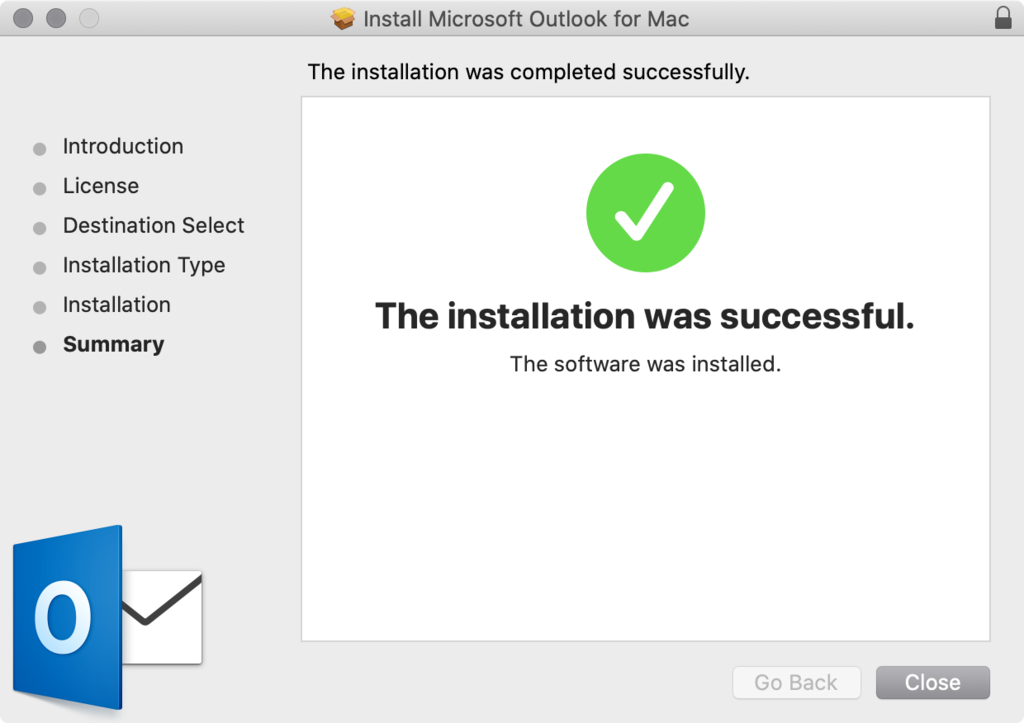
Task: Click the Close button
Action: 932,682
